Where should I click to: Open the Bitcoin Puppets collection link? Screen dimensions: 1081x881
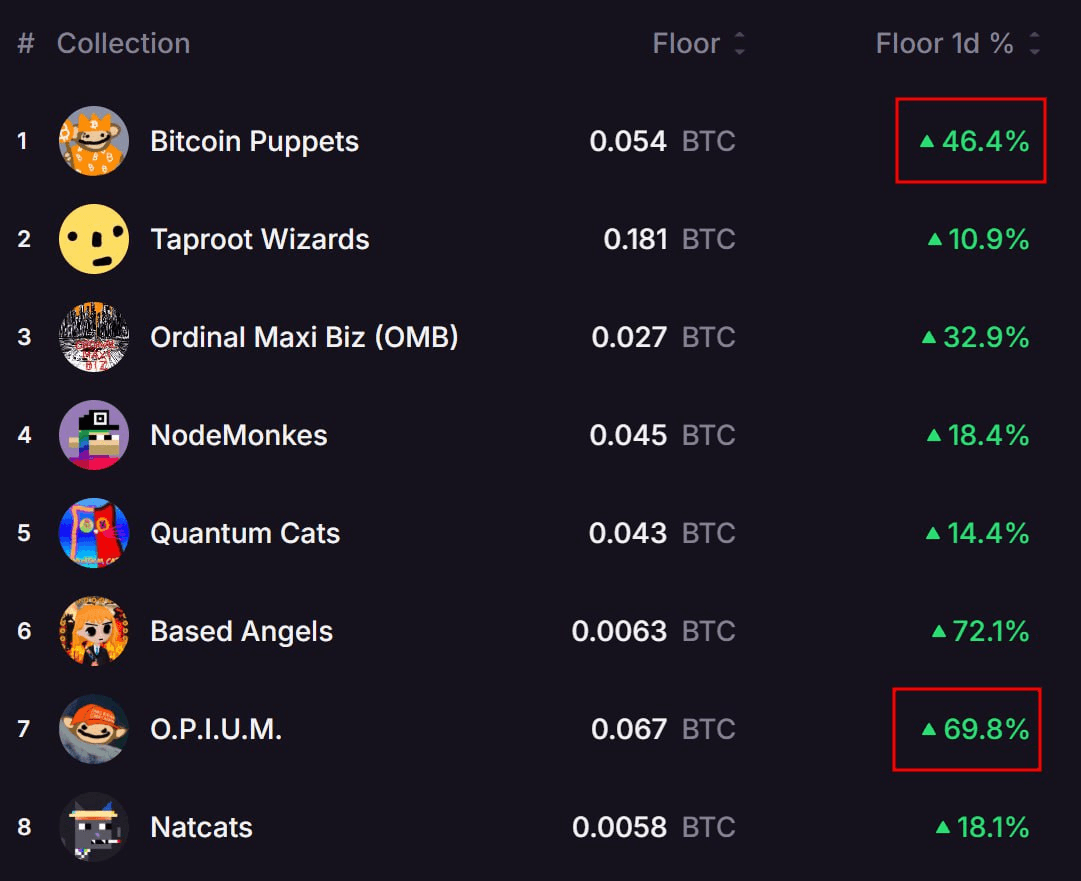[x=254, y=141]
